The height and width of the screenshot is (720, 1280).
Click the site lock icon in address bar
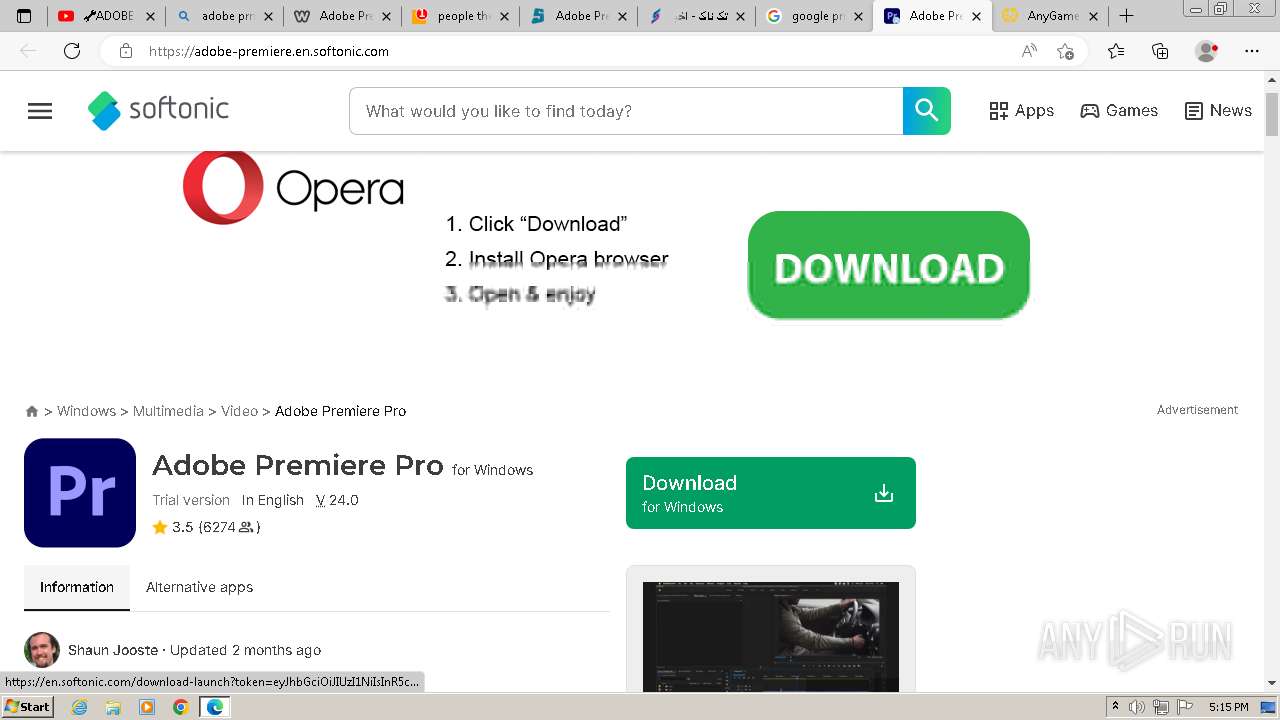coord(125,51)
